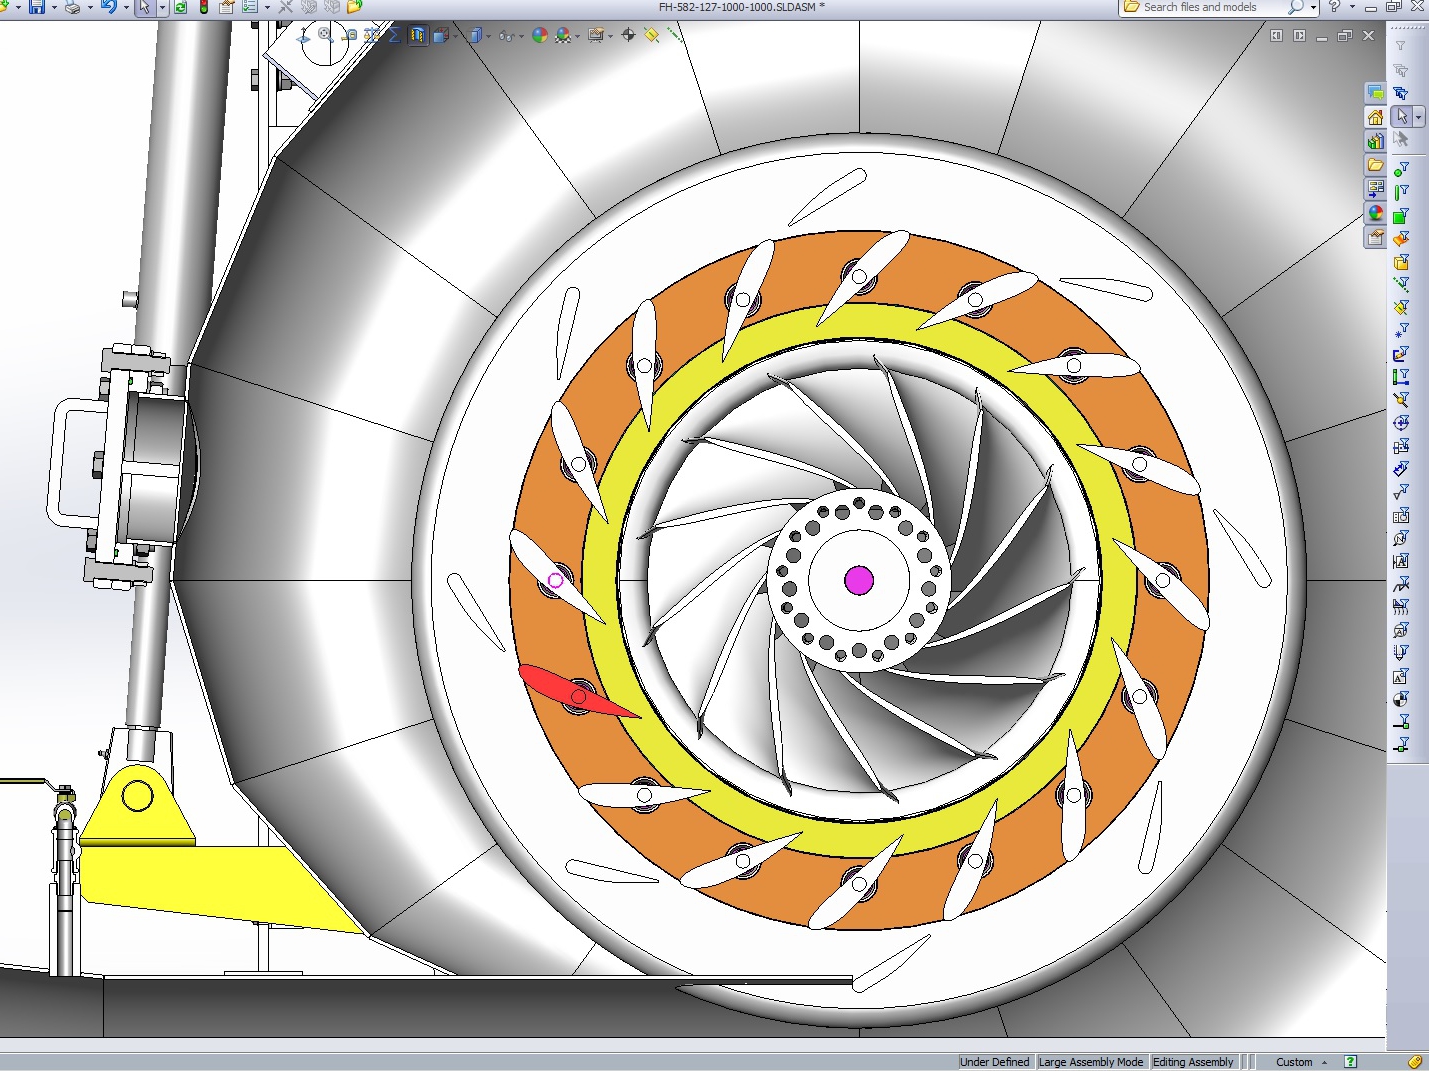Open the SolidWorks Resources home tab

(1376, 117)
